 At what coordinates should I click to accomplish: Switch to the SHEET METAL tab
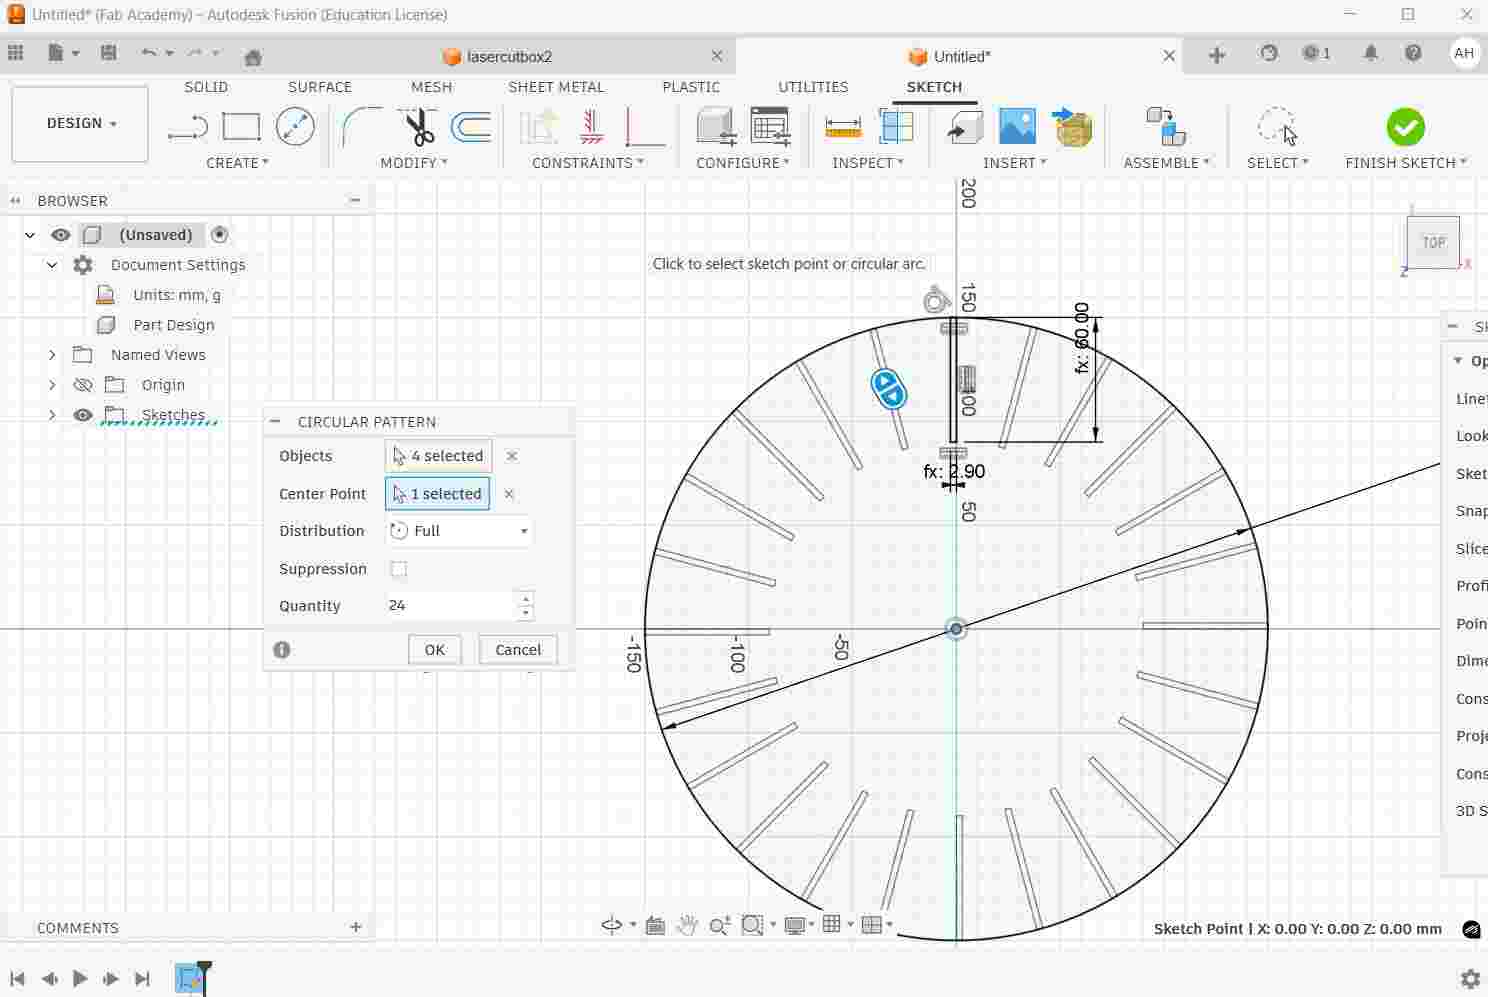[556, 87]
